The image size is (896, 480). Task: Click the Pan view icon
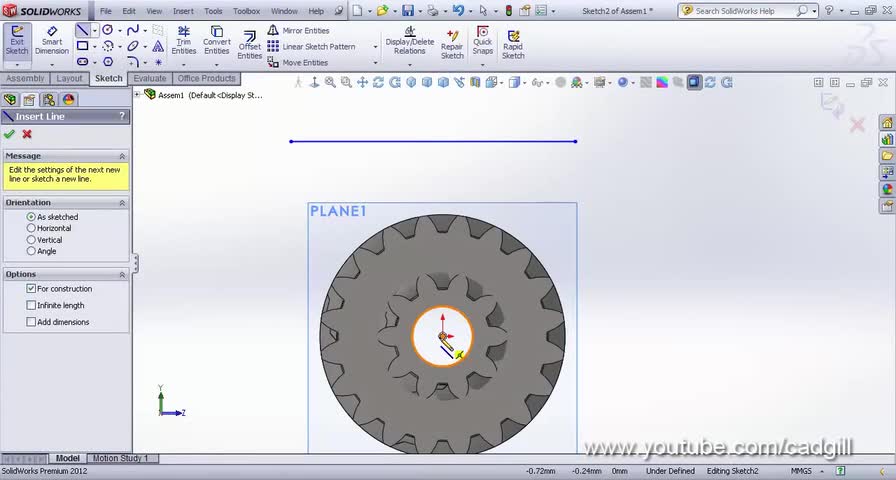tap(362, 82)
